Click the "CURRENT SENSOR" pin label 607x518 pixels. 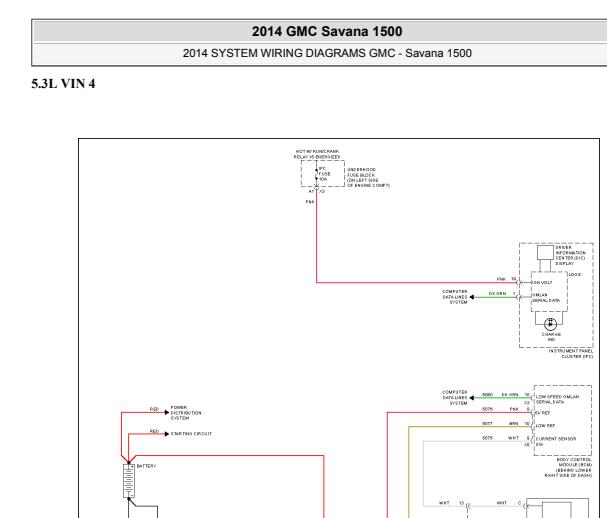(556, 439)
